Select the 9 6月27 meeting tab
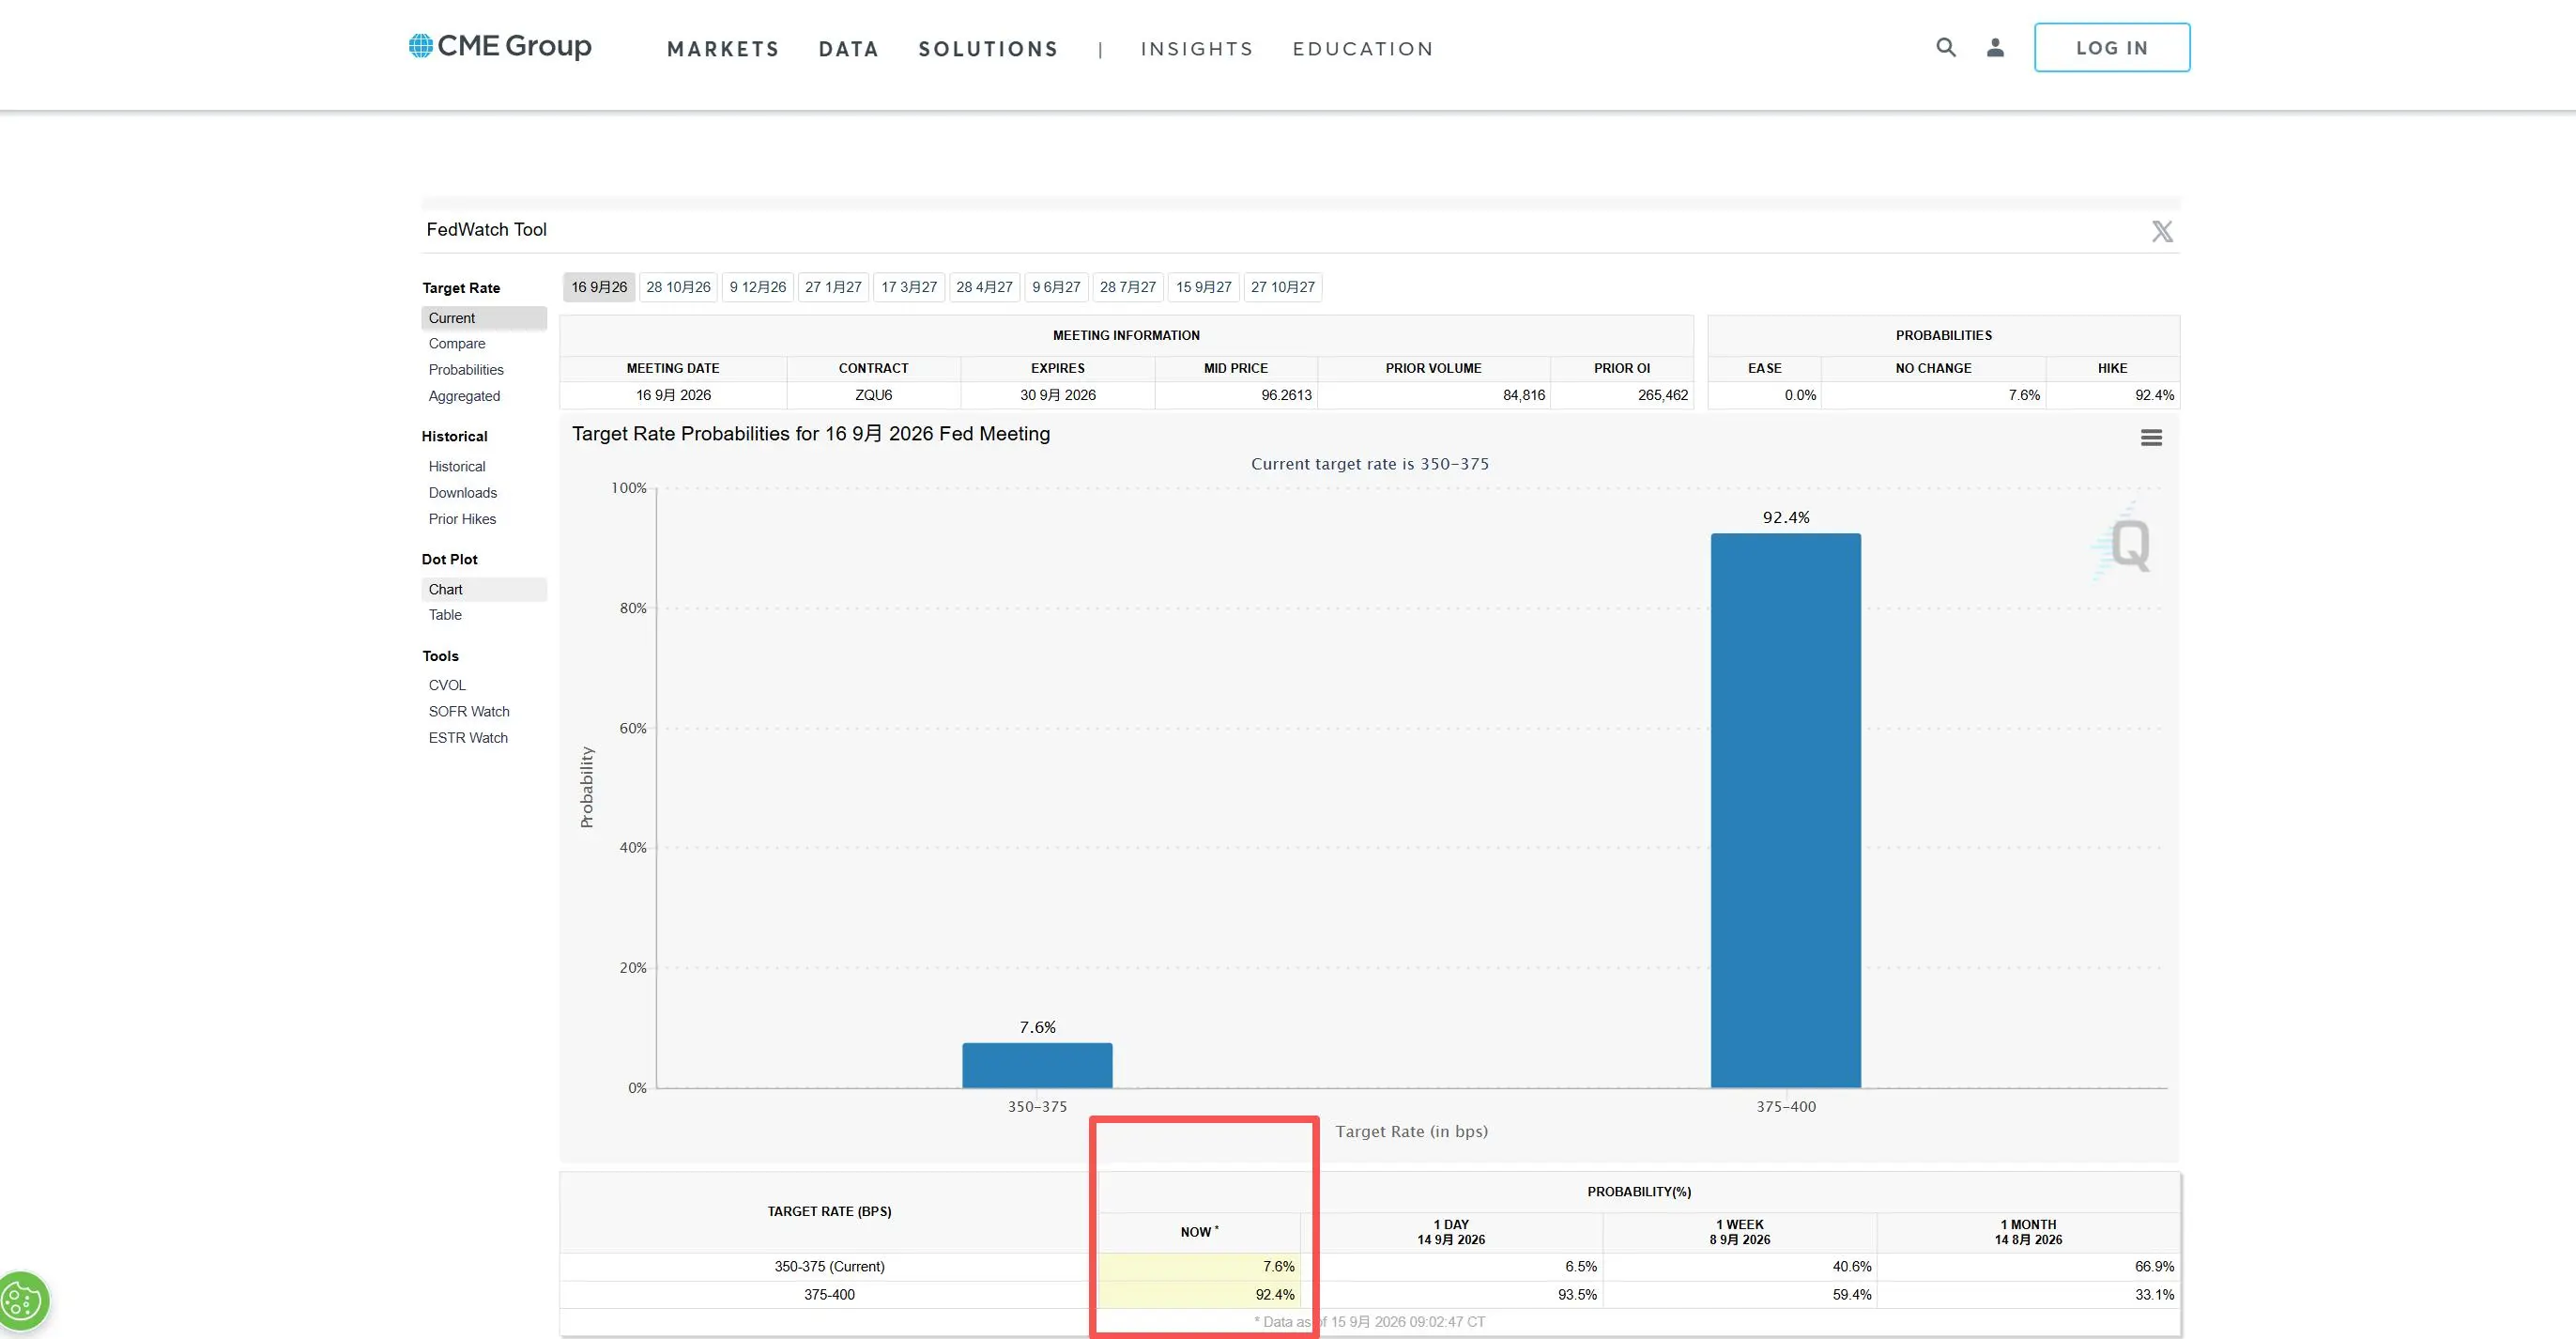The image size is (2576, 1339). (1056, 287)
